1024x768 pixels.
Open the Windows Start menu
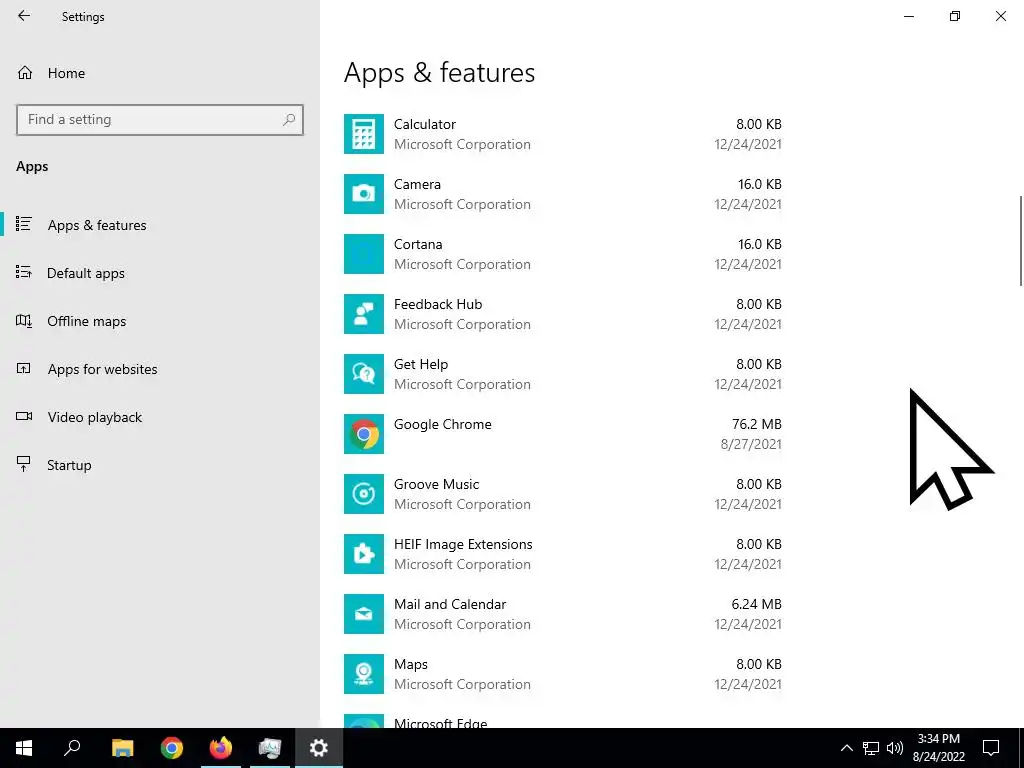click(x=24, y=748)
